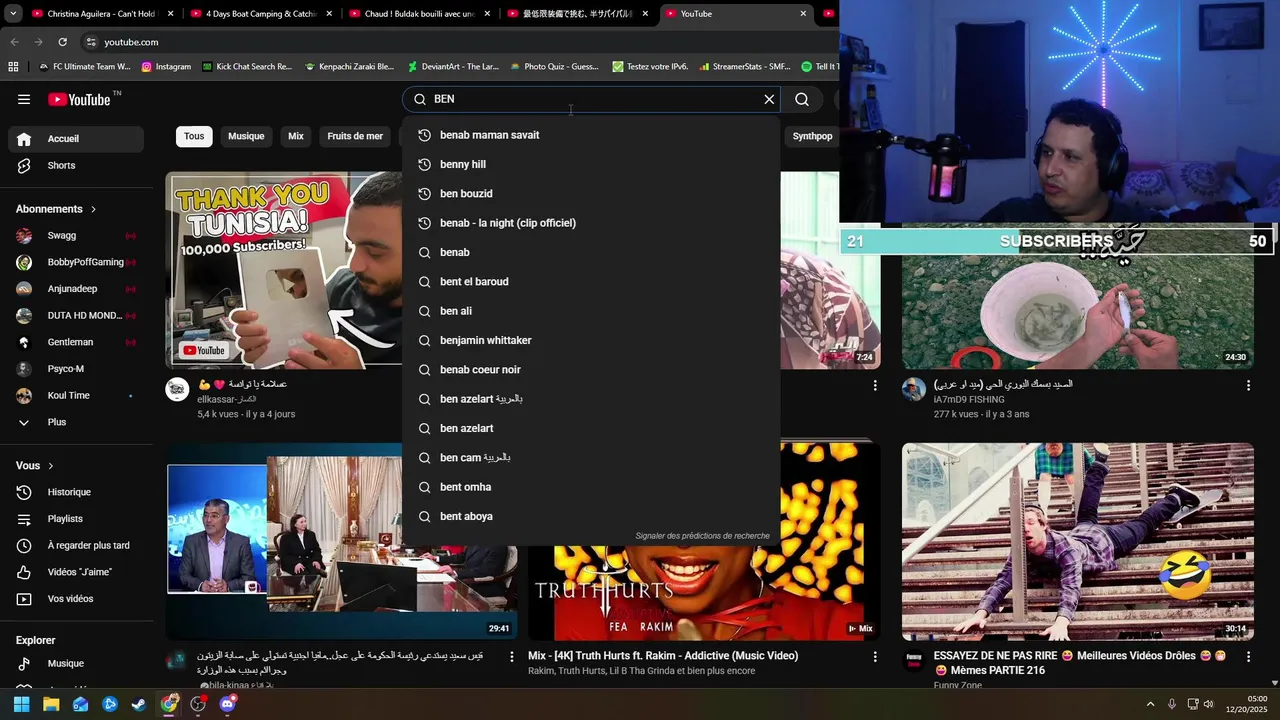This screenshot has height=720, width=1280.
Task: Select the Musique filter chip
Action: click(x=246, y=136)
